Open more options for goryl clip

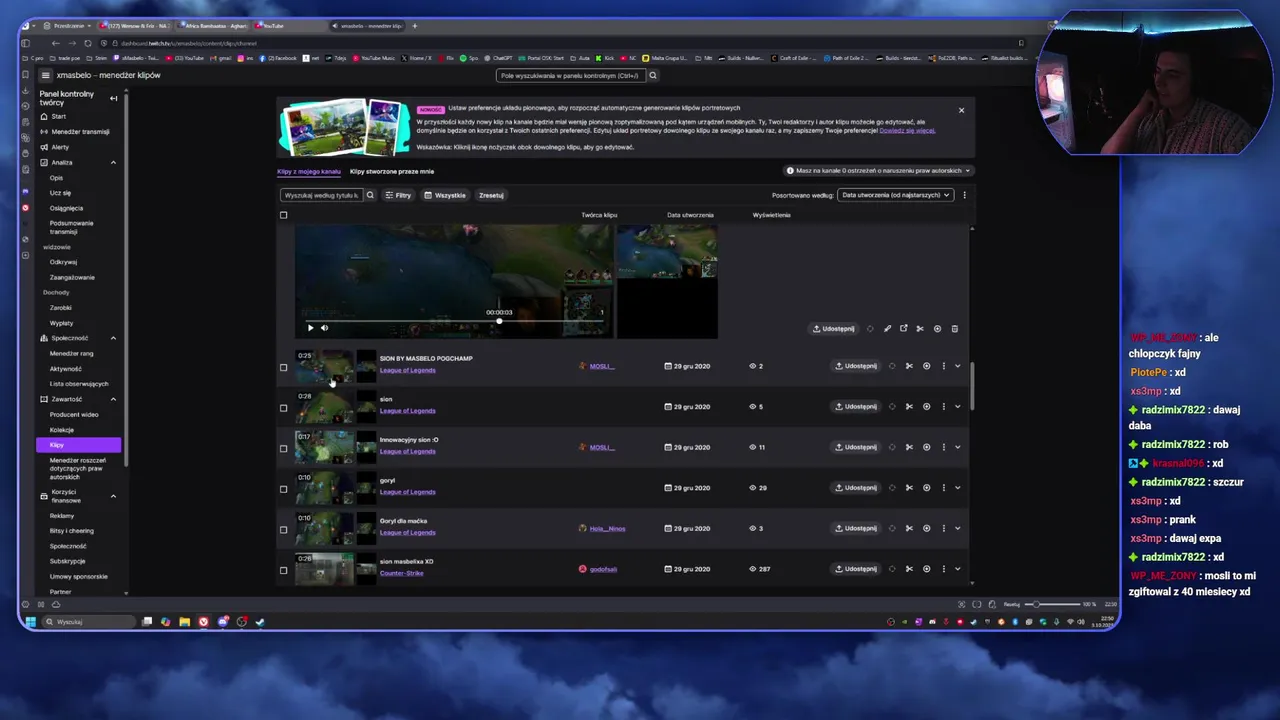[x=943, y=488]
